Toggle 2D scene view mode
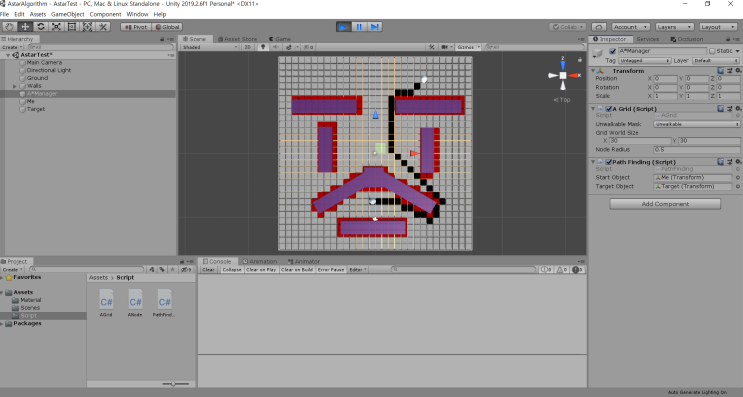743x397 pixels. click(247, 47)
